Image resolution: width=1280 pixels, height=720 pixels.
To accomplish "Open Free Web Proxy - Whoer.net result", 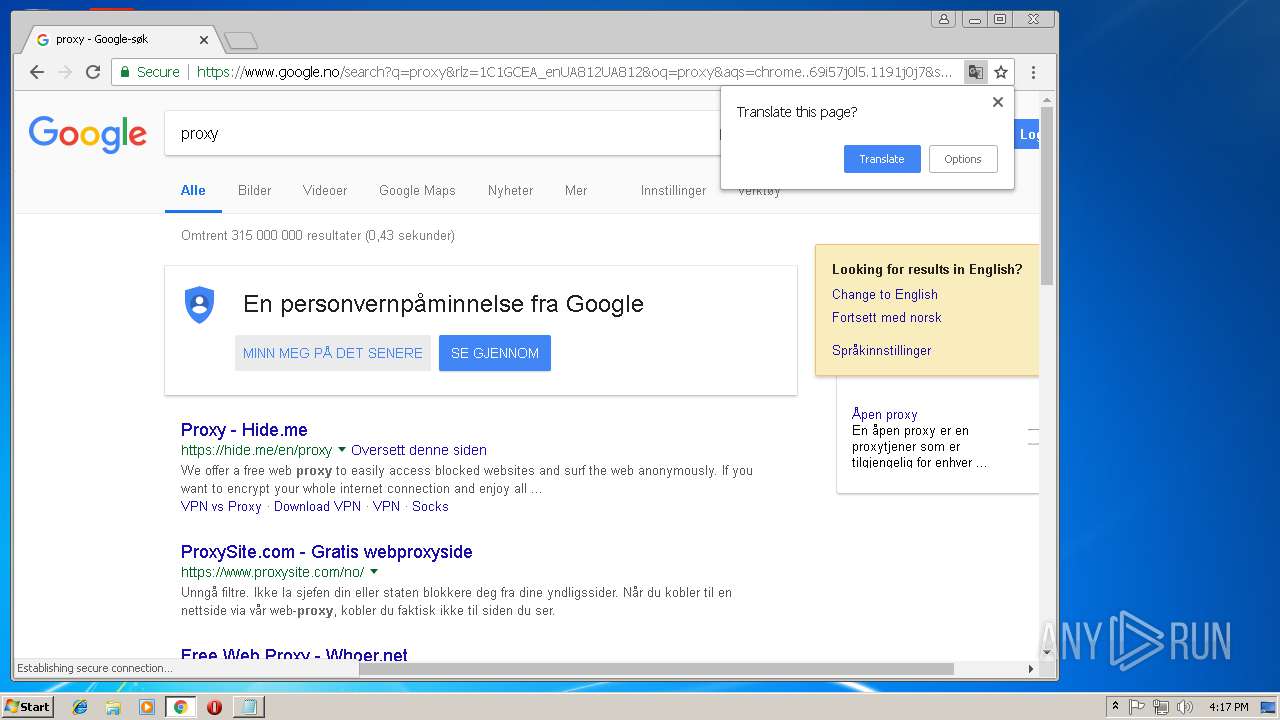I will click(294, 656).
